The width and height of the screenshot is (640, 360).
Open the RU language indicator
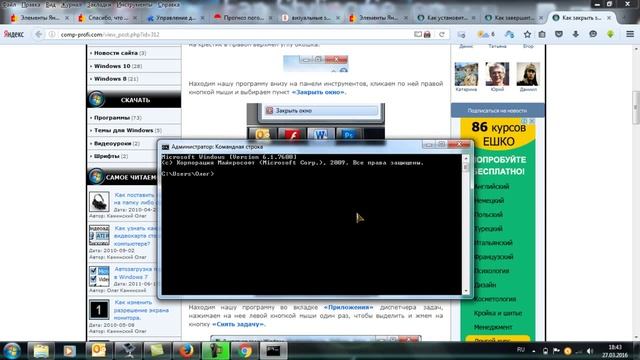click(x=521, y=350)
